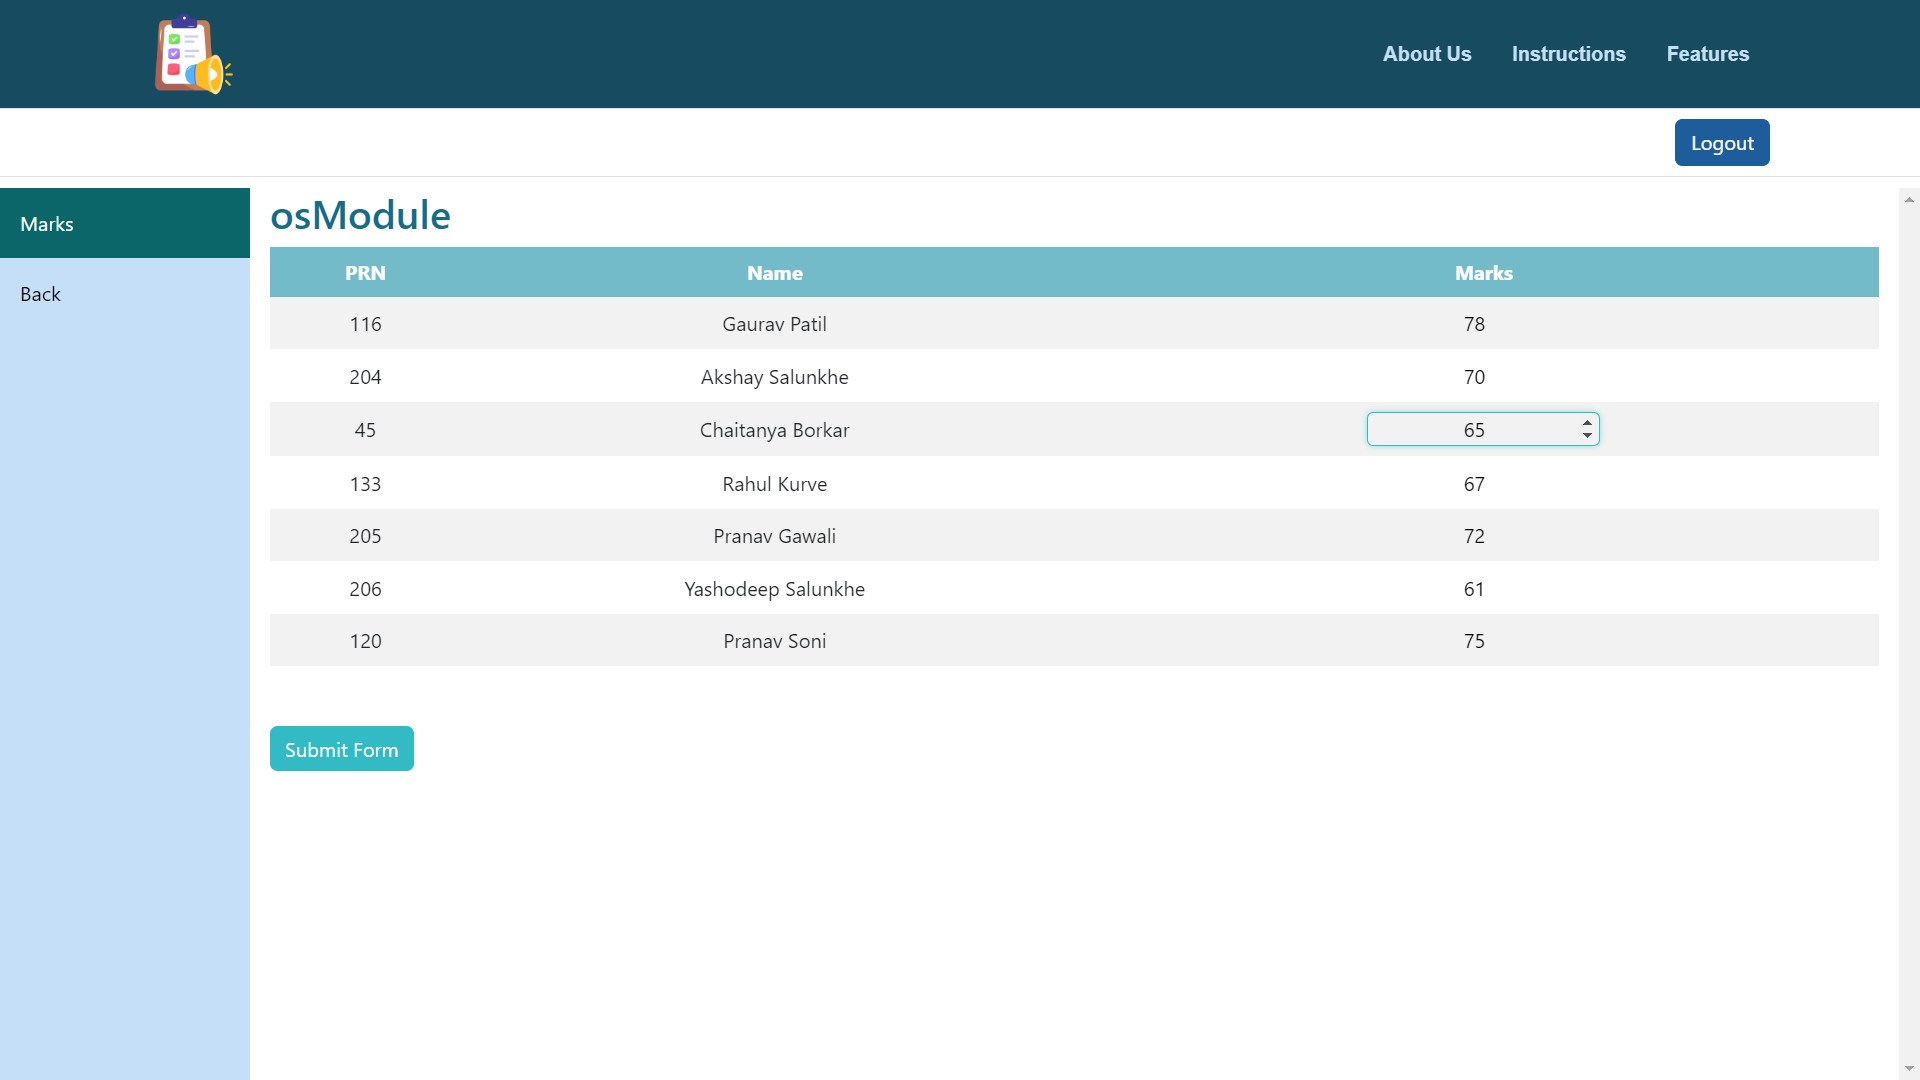
Task: Click the Marks column header
Action: coord(1483,273)
